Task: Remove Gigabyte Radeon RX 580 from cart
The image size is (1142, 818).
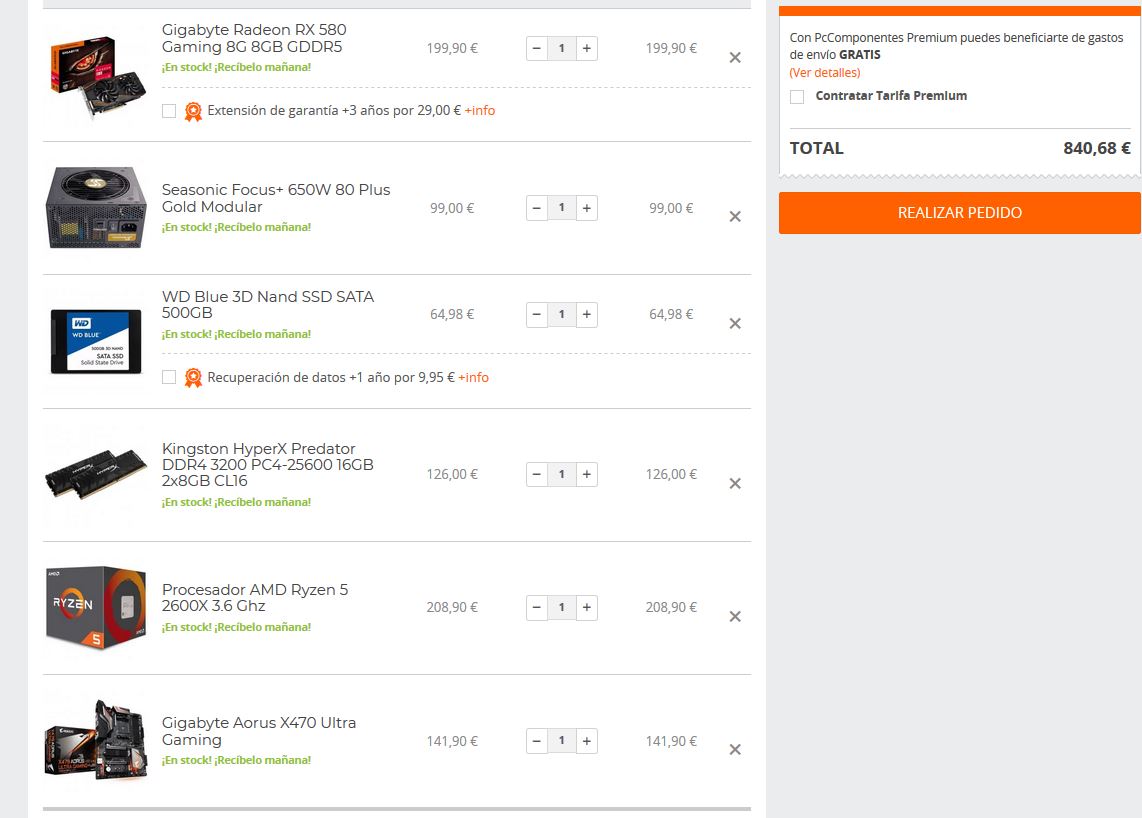Action: [x=735, y=58]
